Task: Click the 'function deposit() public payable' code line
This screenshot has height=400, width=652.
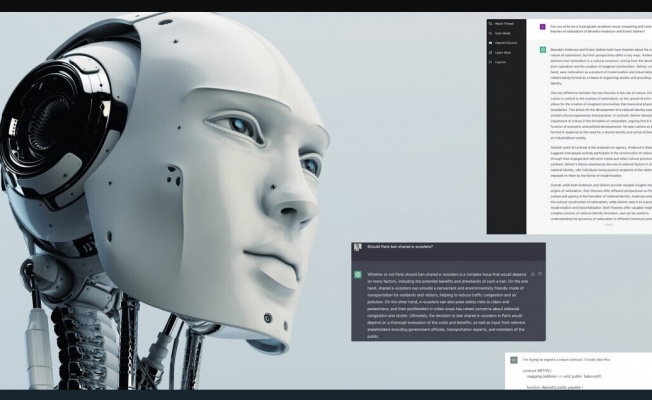Action: click(x=555, y=387)
